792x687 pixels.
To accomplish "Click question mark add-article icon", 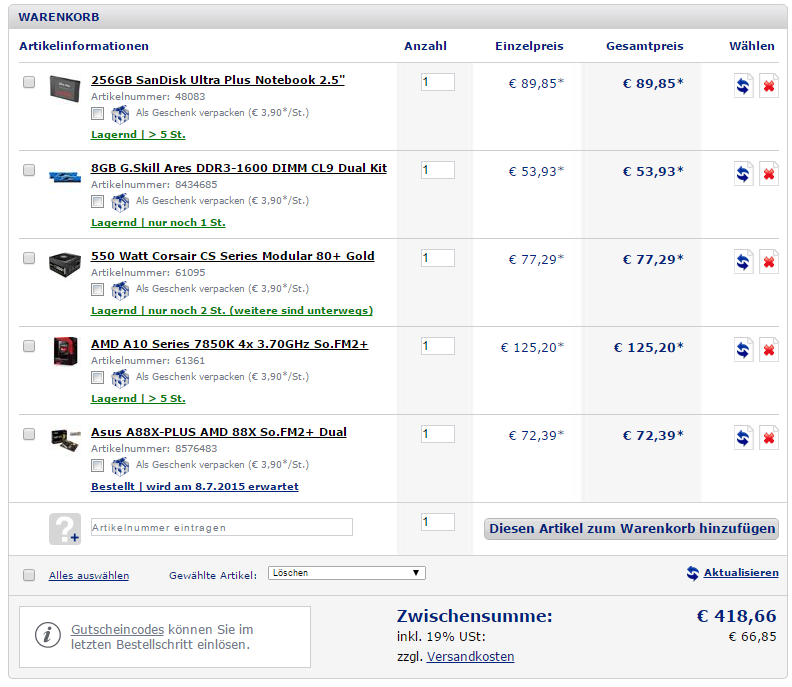I will click(64, 528).
